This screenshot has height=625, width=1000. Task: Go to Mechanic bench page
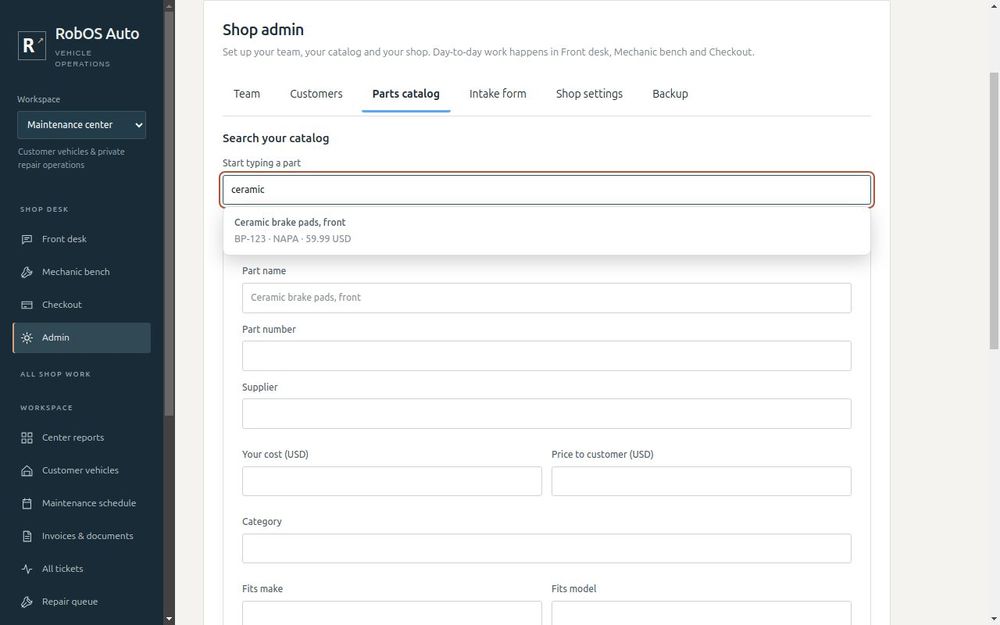[82, 272]
